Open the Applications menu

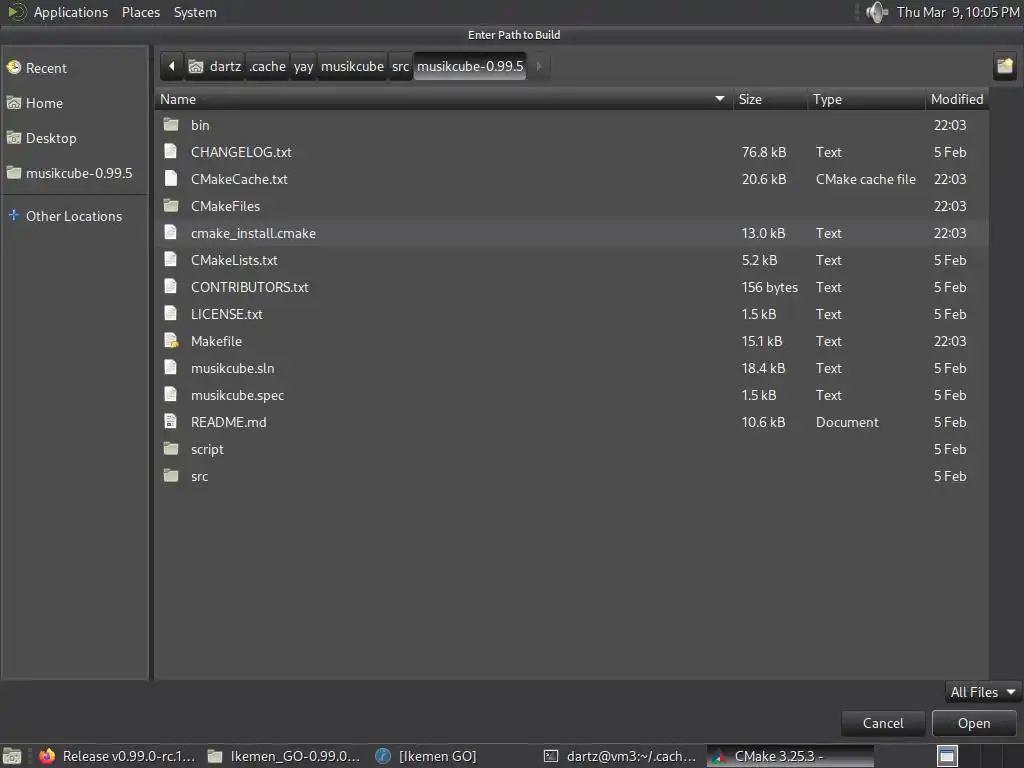pyautogui.click(x=71, y=12)
